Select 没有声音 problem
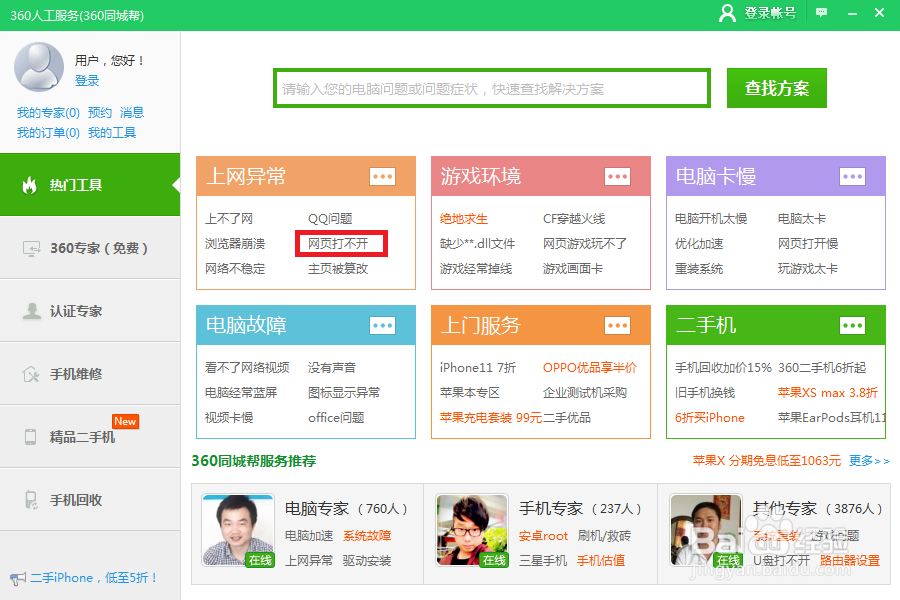 (x=332, y=367)
